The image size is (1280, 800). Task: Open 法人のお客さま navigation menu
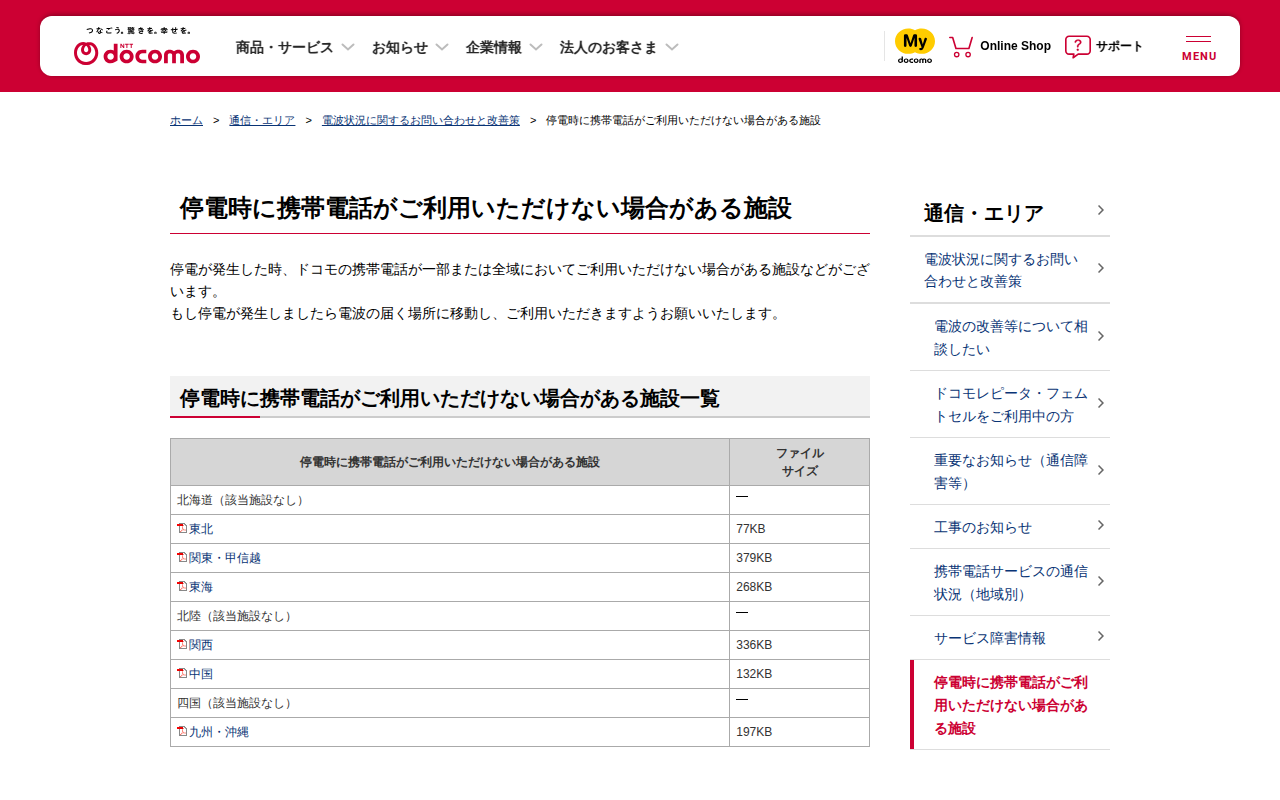click(x=619, y=47)
